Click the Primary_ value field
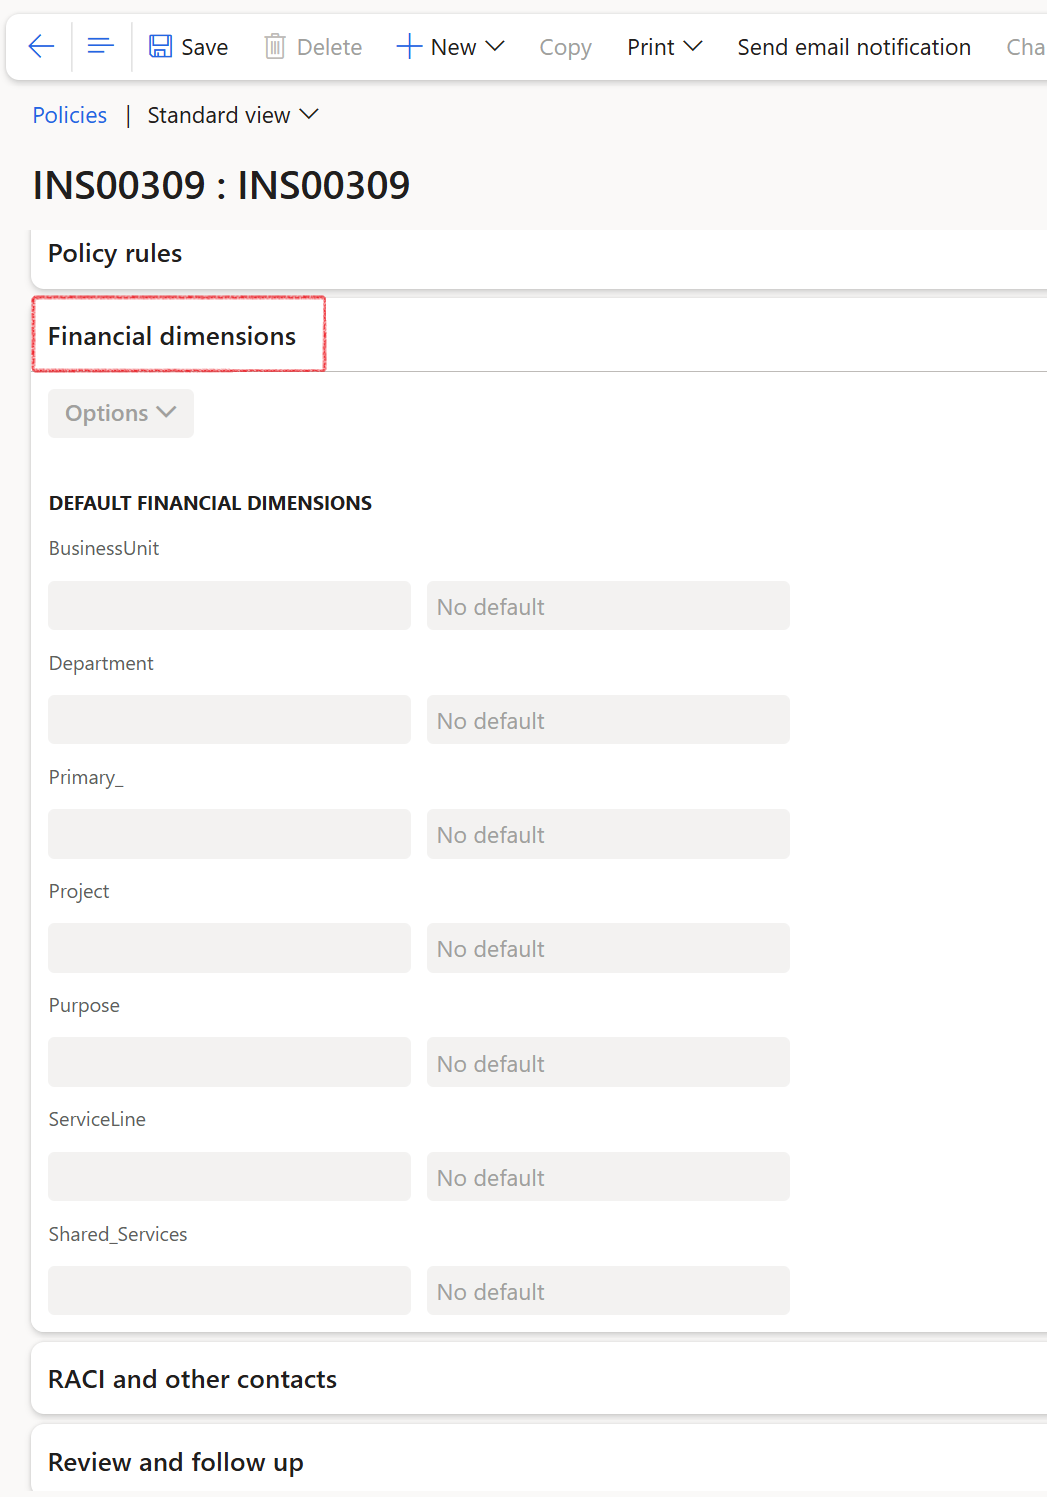This screenshot has height=1497, width=1047. (230, 834)
